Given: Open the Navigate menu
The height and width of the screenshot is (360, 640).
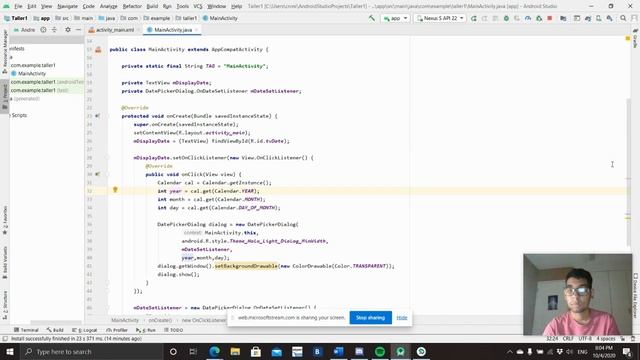Looking at the screenshot, I should click(x=67, y=6).
